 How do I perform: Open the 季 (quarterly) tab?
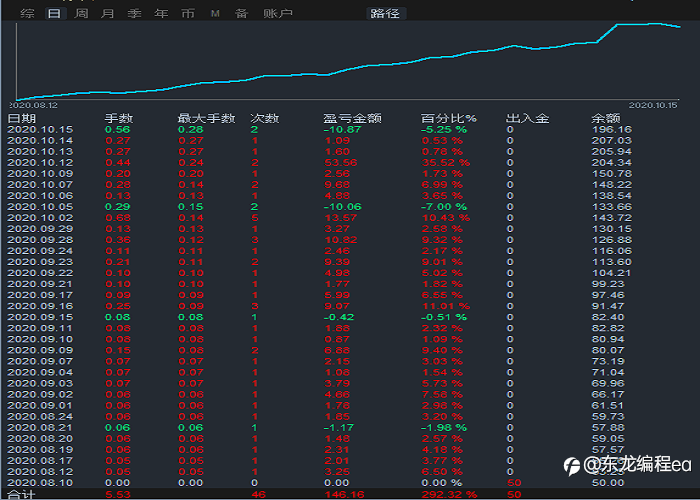pyautogui.click(x=134, y=13)
